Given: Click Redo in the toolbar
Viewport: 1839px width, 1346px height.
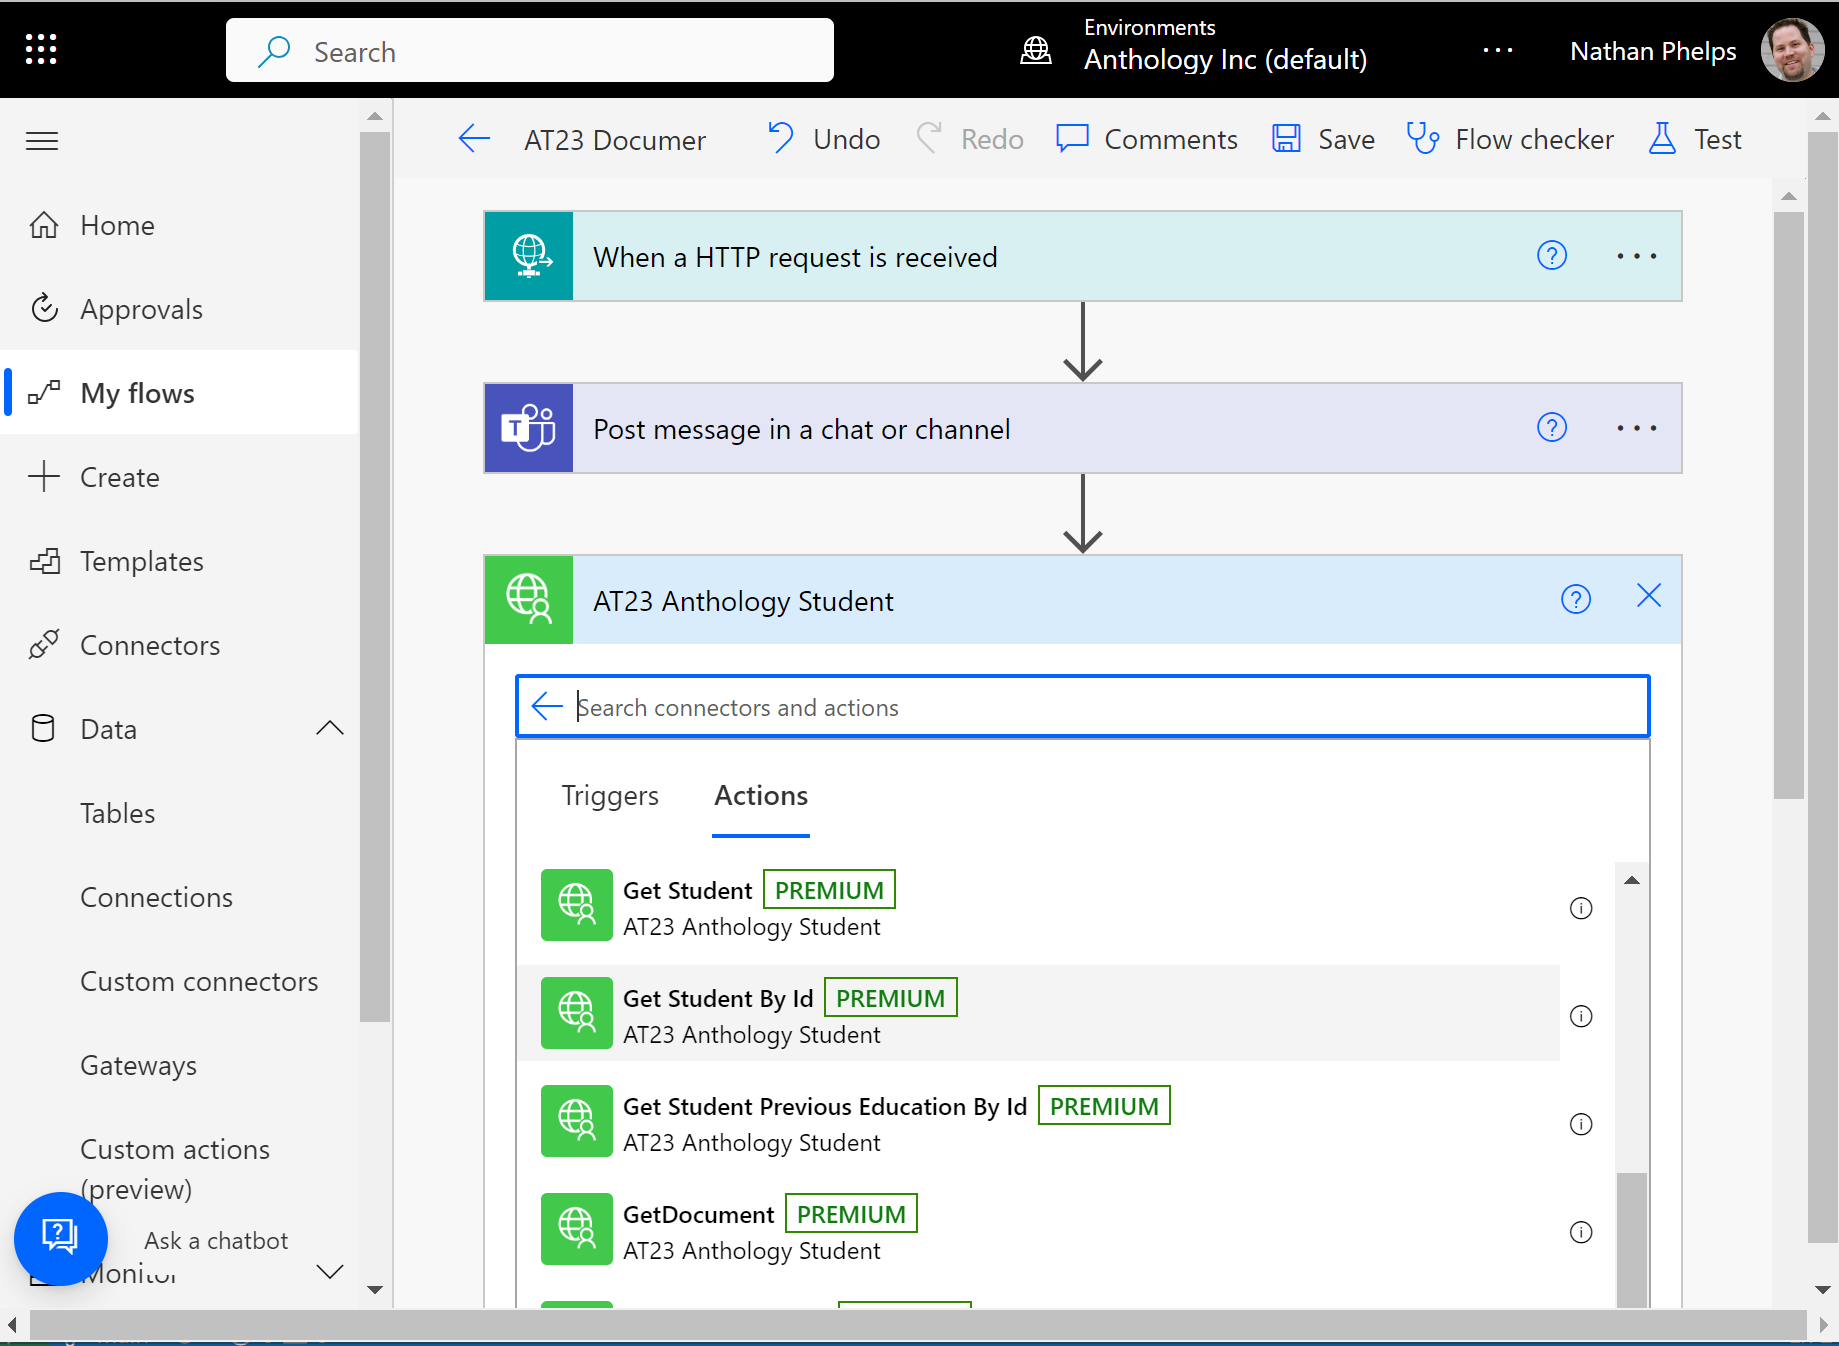Looking at the screenshot, I should click(969, 139).
